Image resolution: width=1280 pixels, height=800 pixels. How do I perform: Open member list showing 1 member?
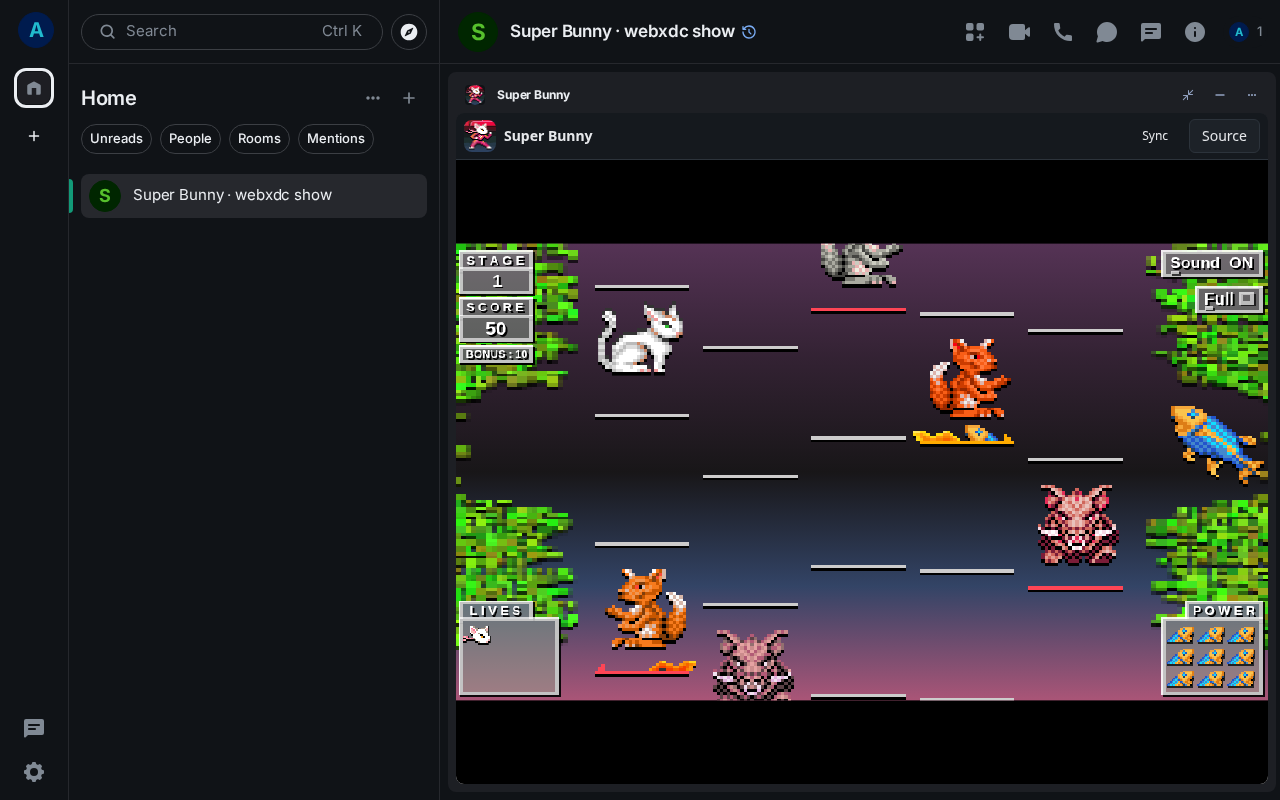coord(1247,32)
